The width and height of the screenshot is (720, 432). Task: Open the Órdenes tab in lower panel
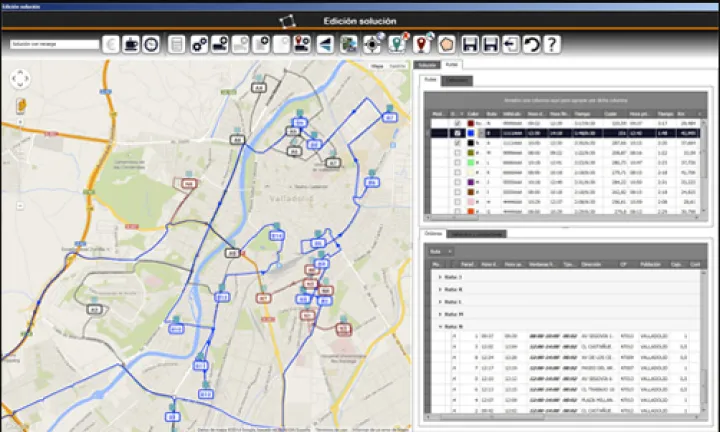click(x=432, y=233)
